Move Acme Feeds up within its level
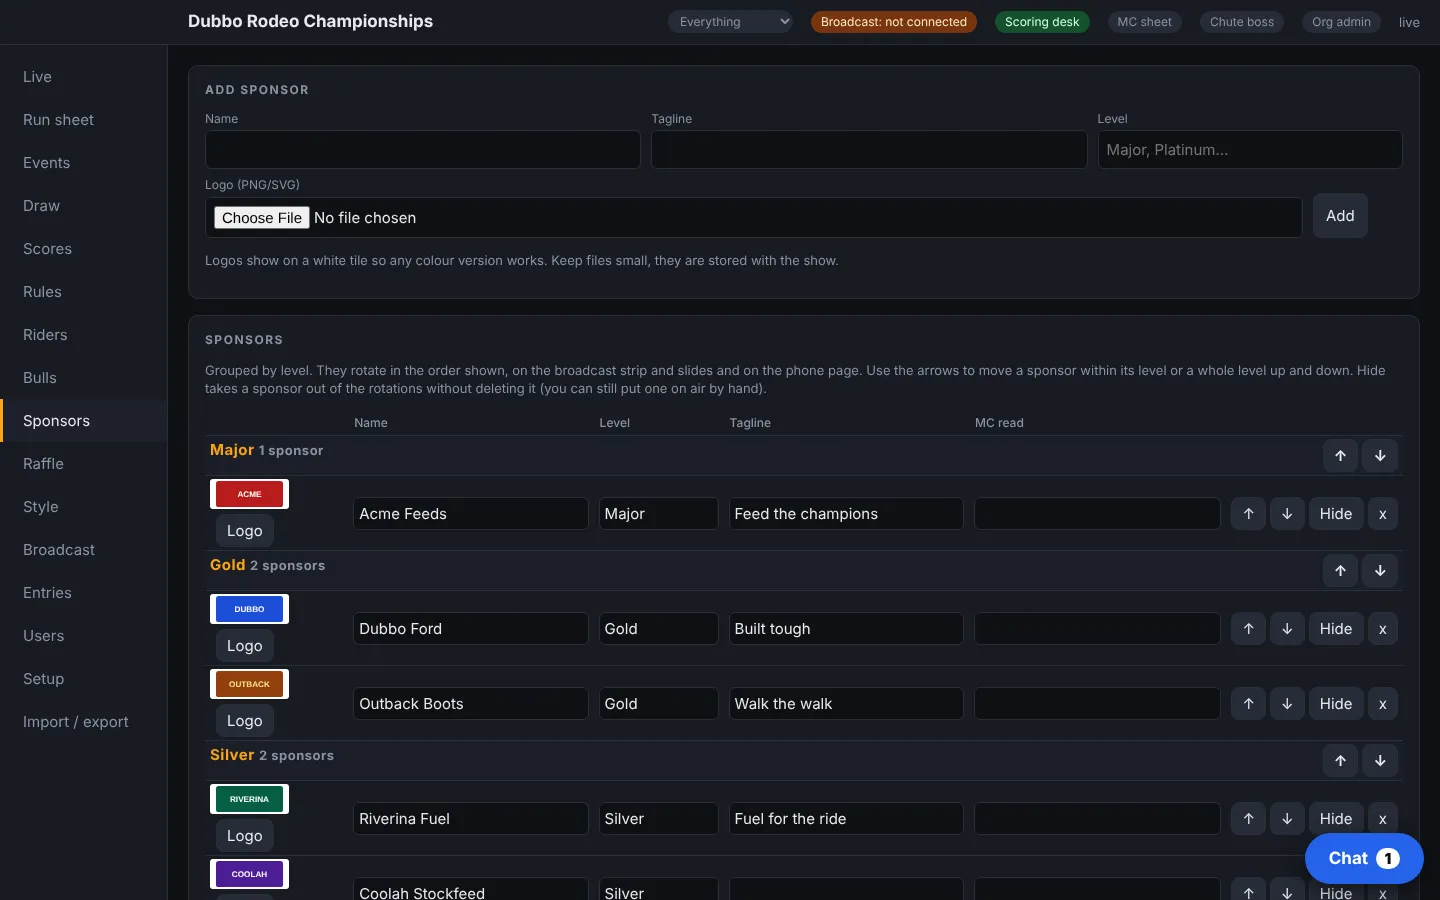The image size is (1440, 900). pyautogui.click(x=1249, y=514)
